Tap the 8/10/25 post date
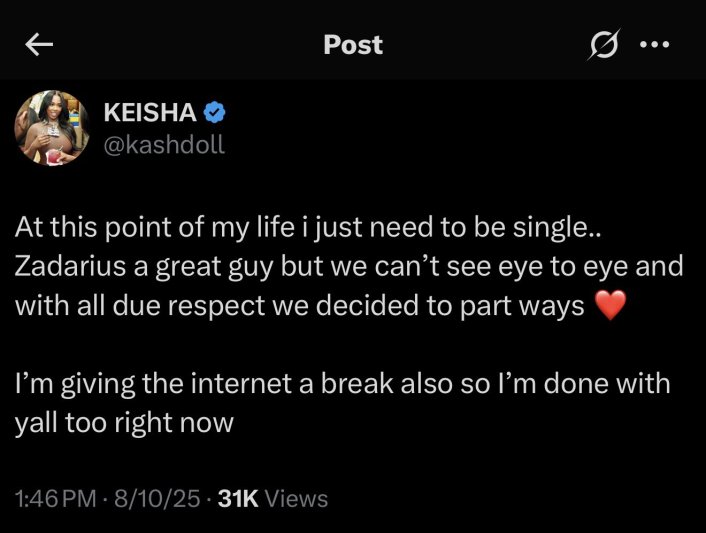706x533 pixels. tap(157, 499)
